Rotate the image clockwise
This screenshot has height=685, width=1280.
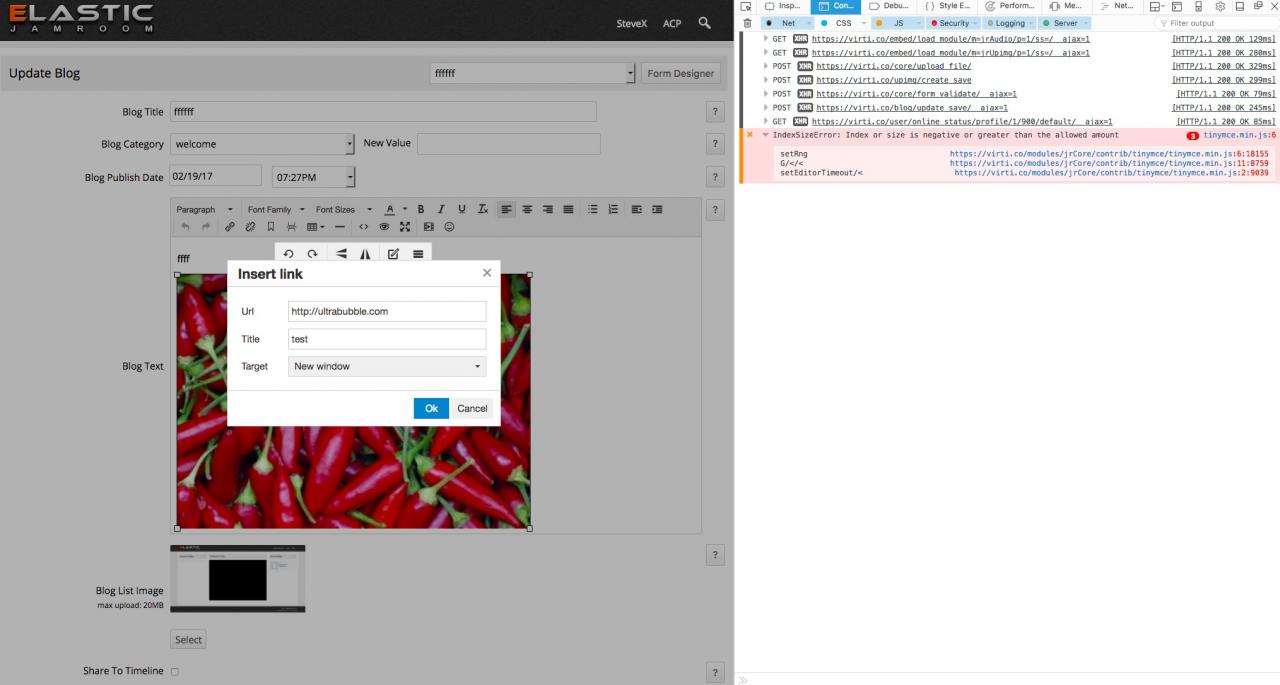pos(312,254)
